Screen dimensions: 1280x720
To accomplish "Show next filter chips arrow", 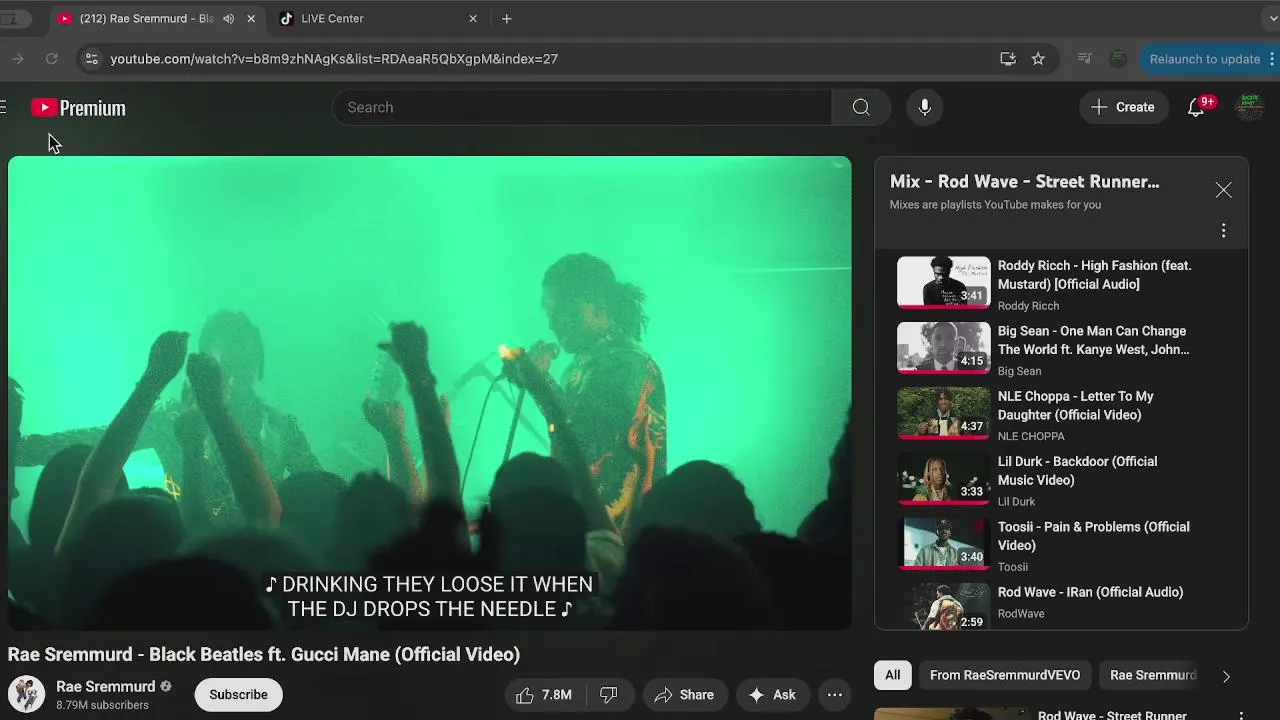I will tap(1226, 676).
